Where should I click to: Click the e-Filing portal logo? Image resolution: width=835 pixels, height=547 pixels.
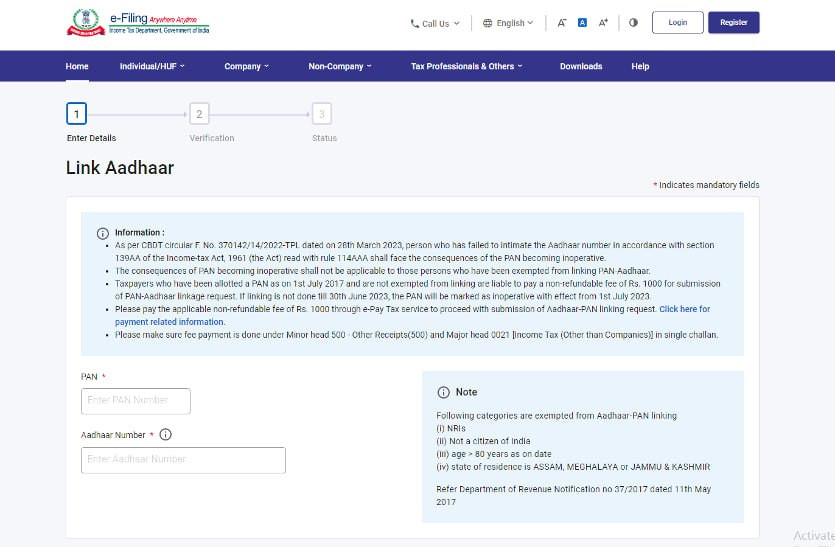click(138, 22)
